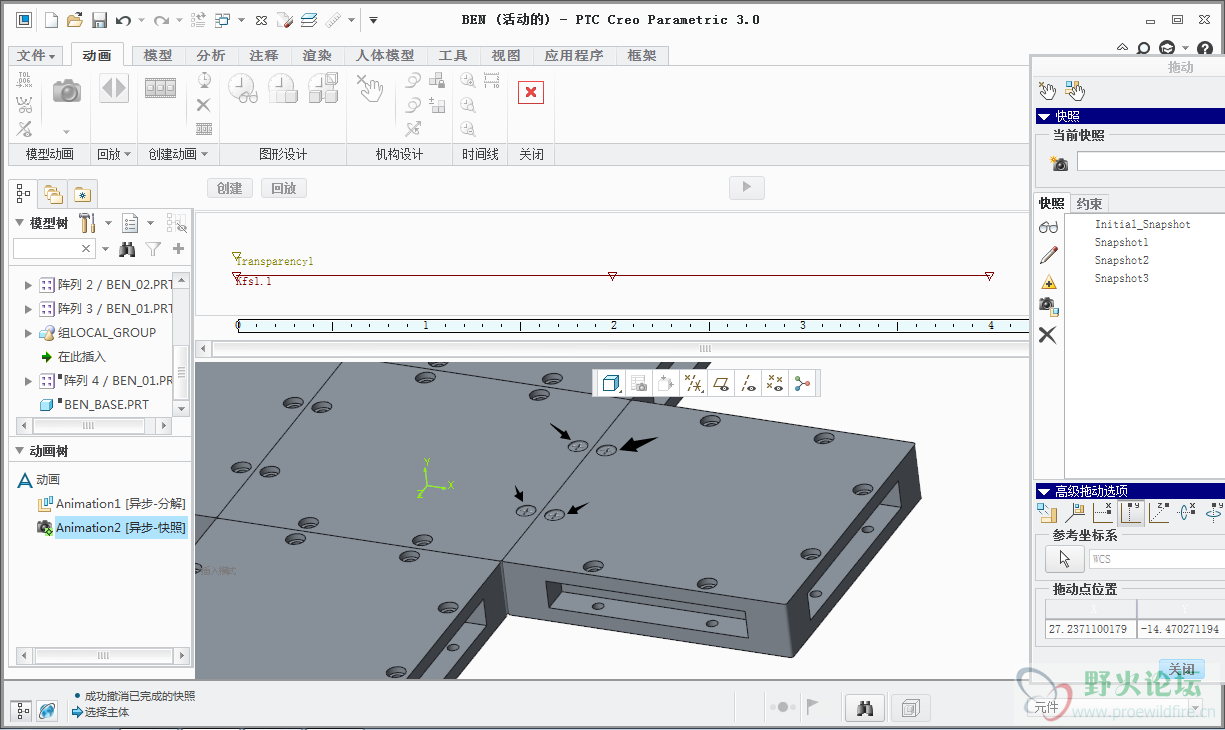
Task: Switch to the 工具 ribbon tab
Action: (x=453, y=56)
